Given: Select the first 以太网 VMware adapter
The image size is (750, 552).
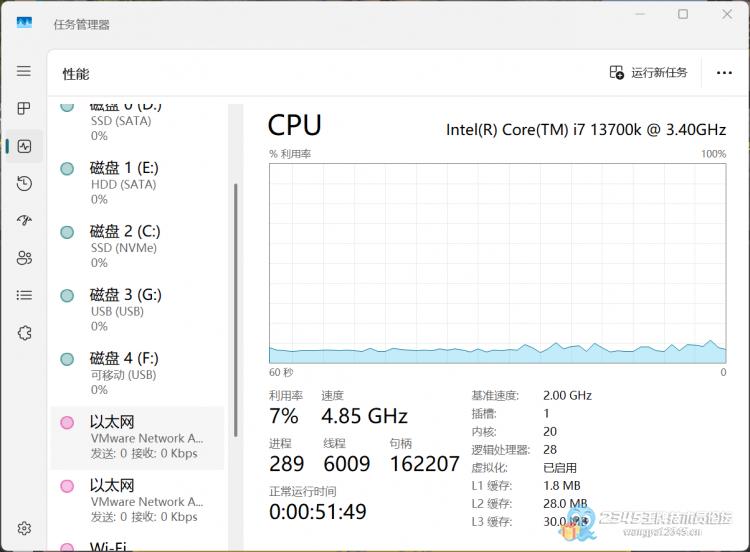Looking at the screenshot, I should pos(137,438).
